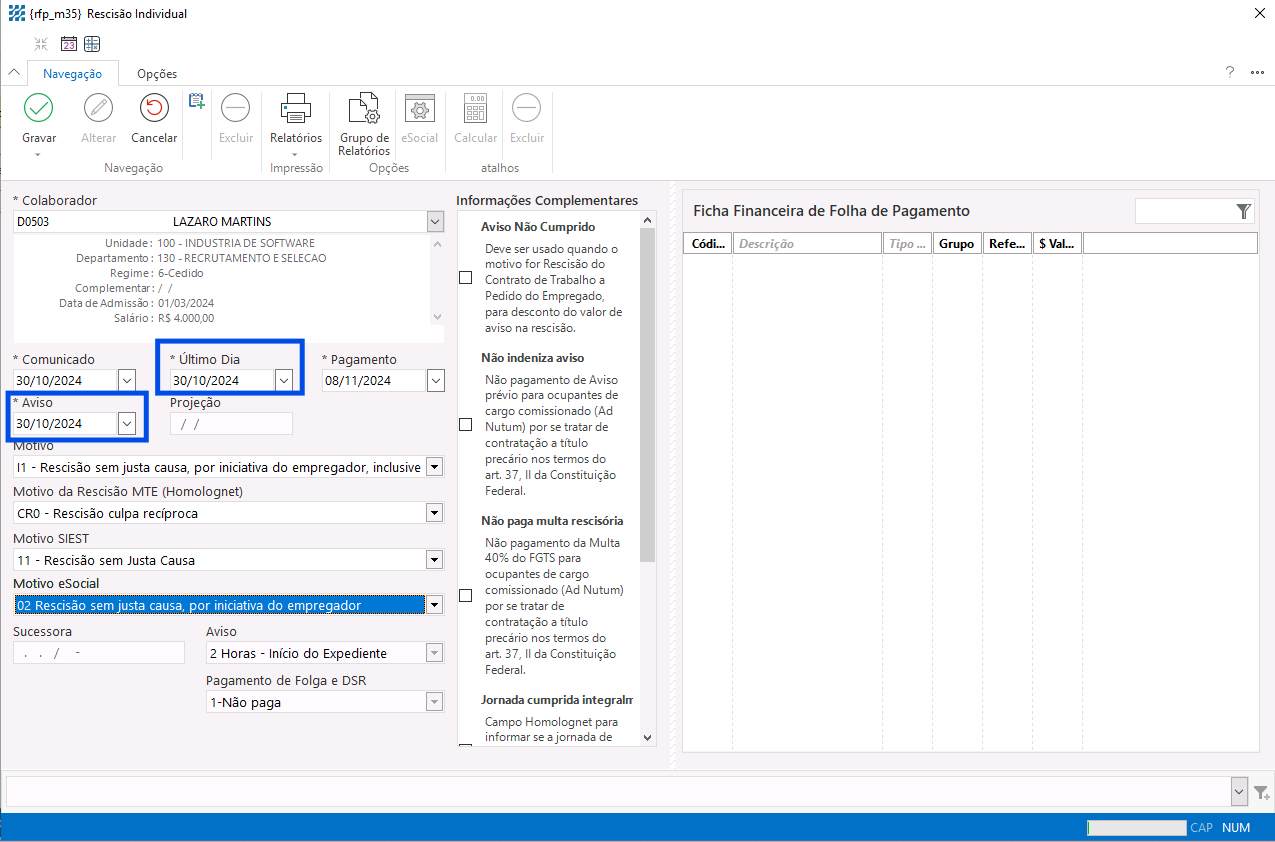This screenshot has height=842, width=1275.
Task: Tick the Não paga multa rescisória checkbox
Action: [x=465, y=596]
